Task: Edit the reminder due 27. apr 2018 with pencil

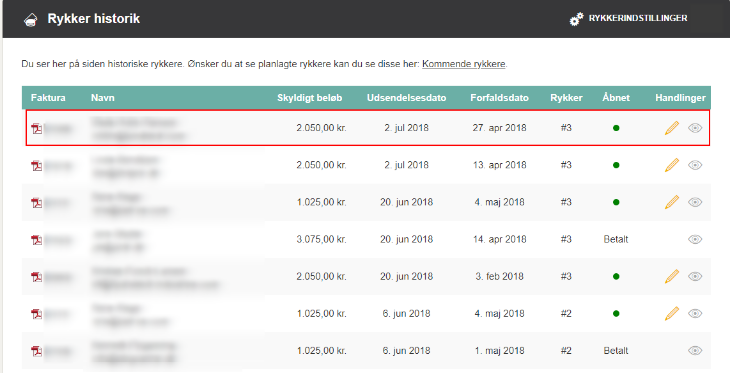Action: click(x=672, y=128)
